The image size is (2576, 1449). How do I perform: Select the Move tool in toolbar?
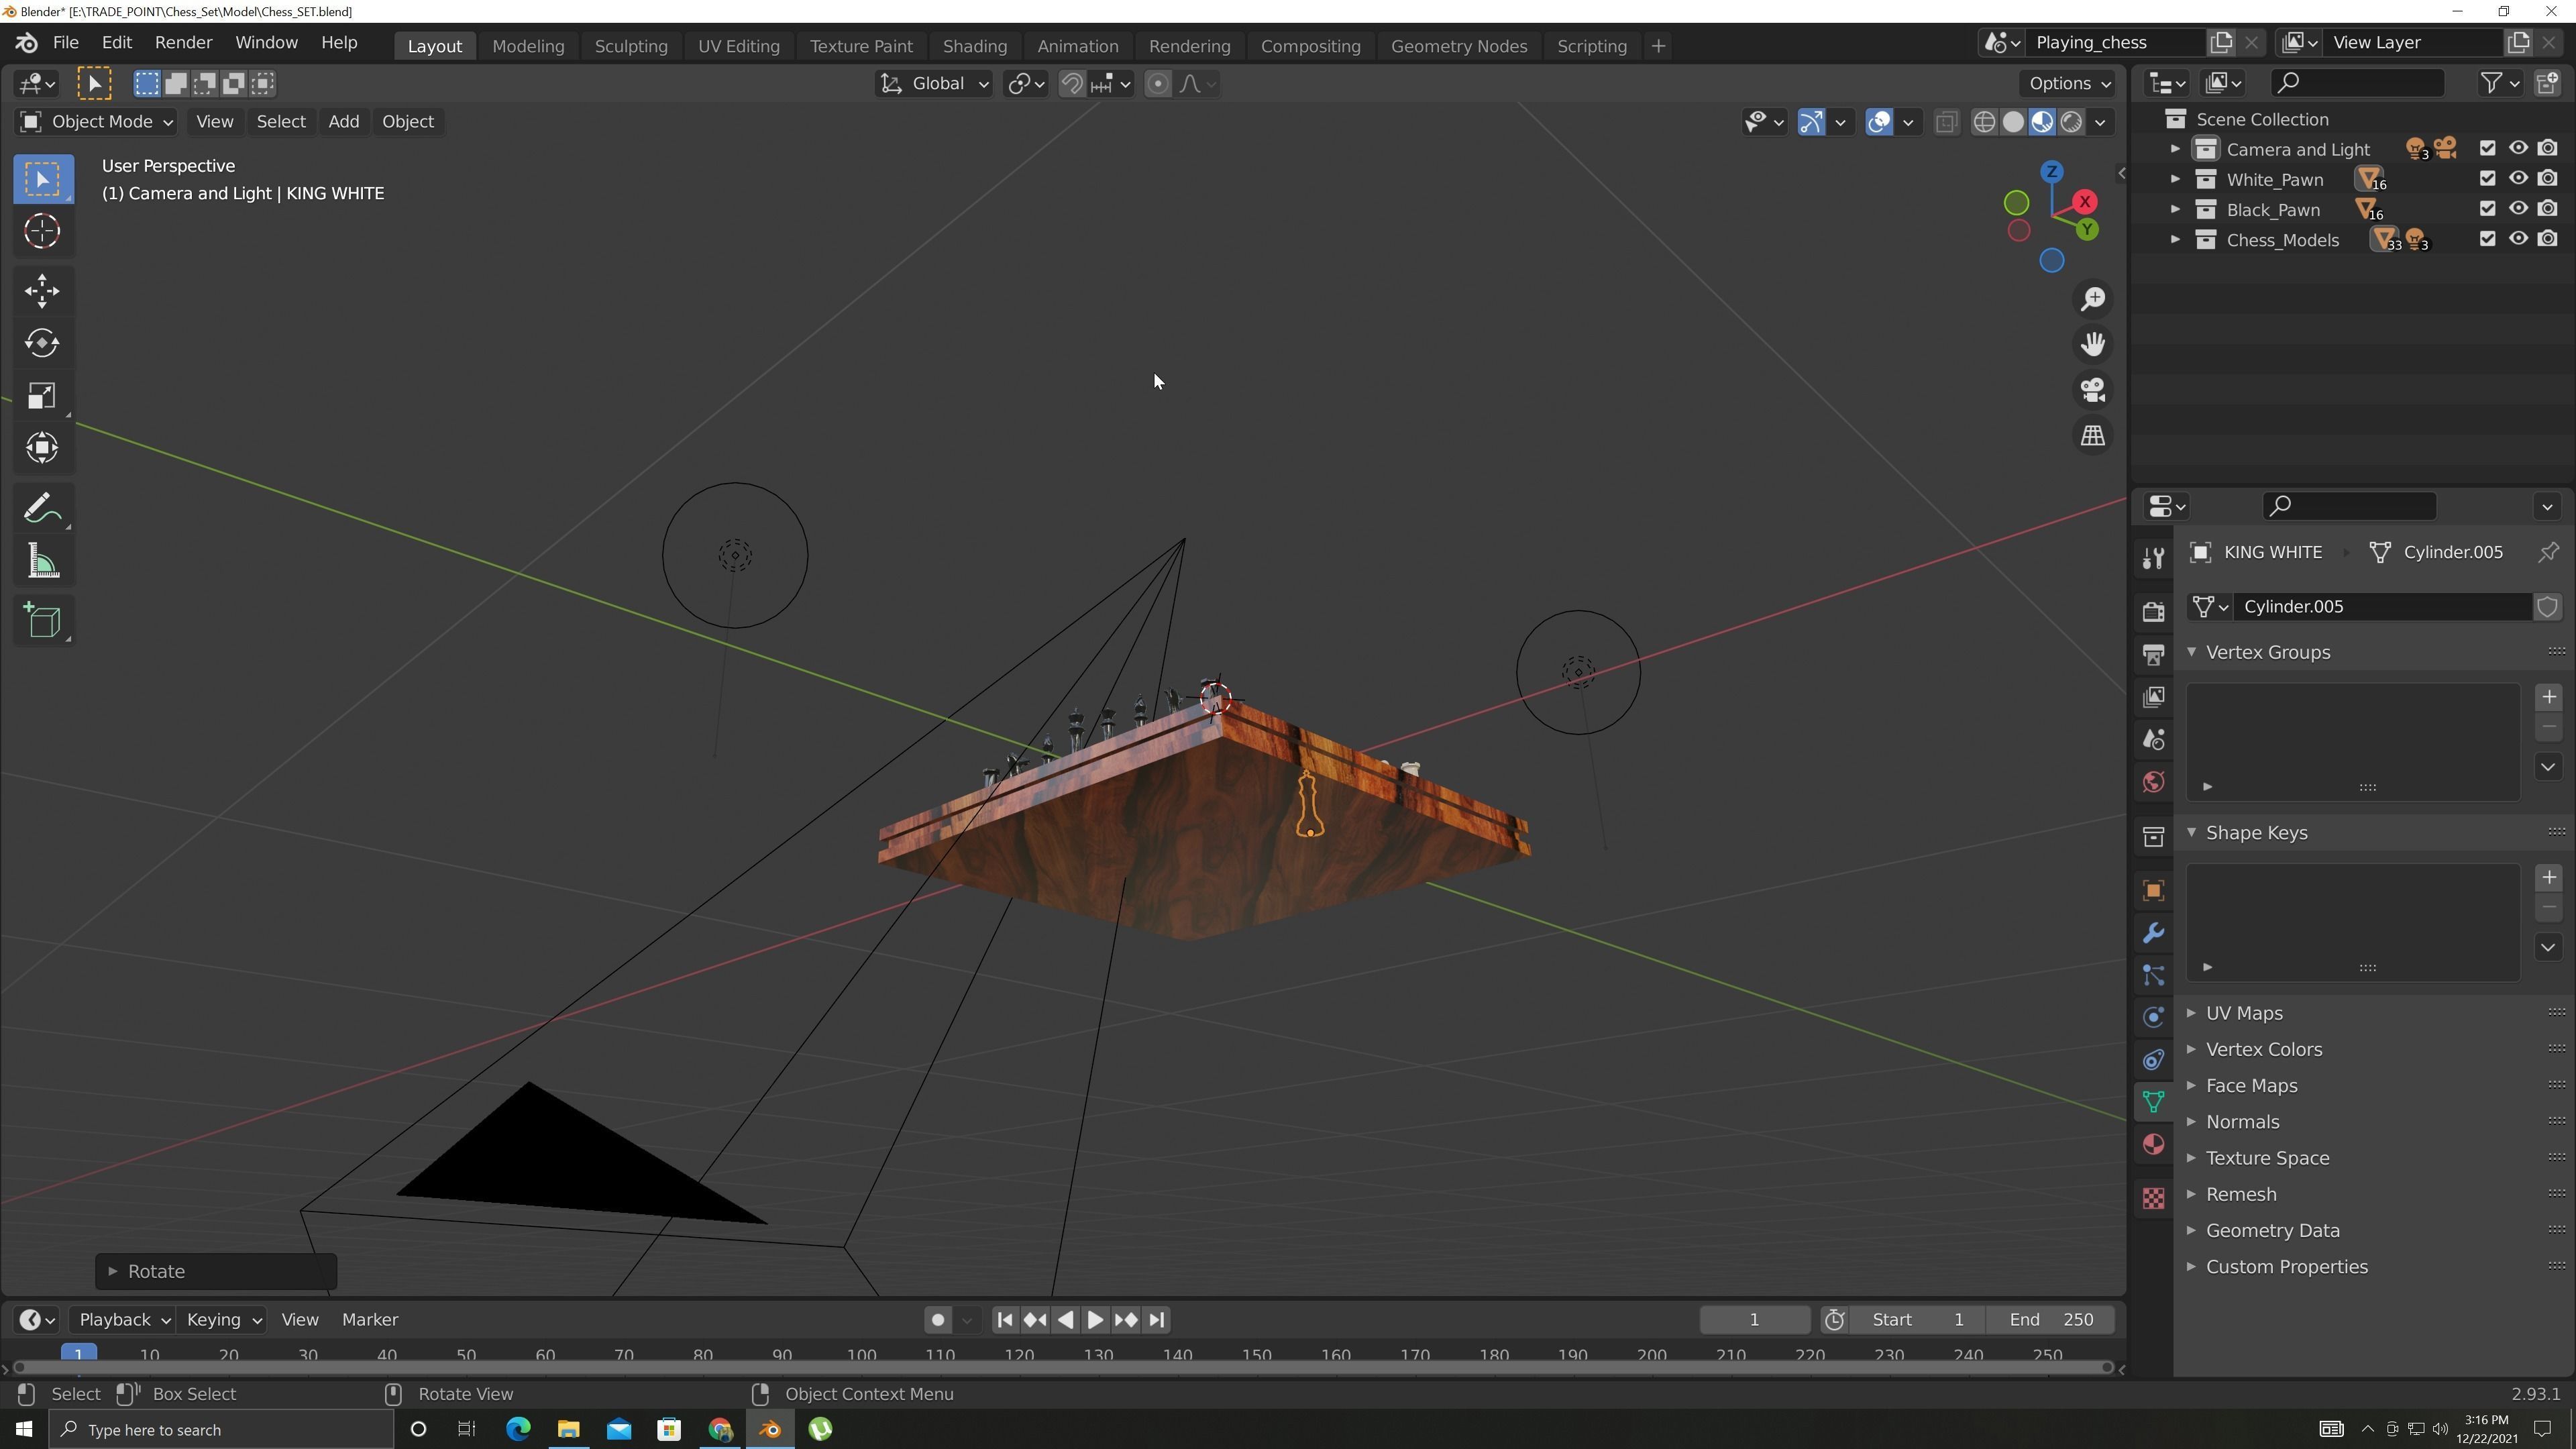pos(42,291)
